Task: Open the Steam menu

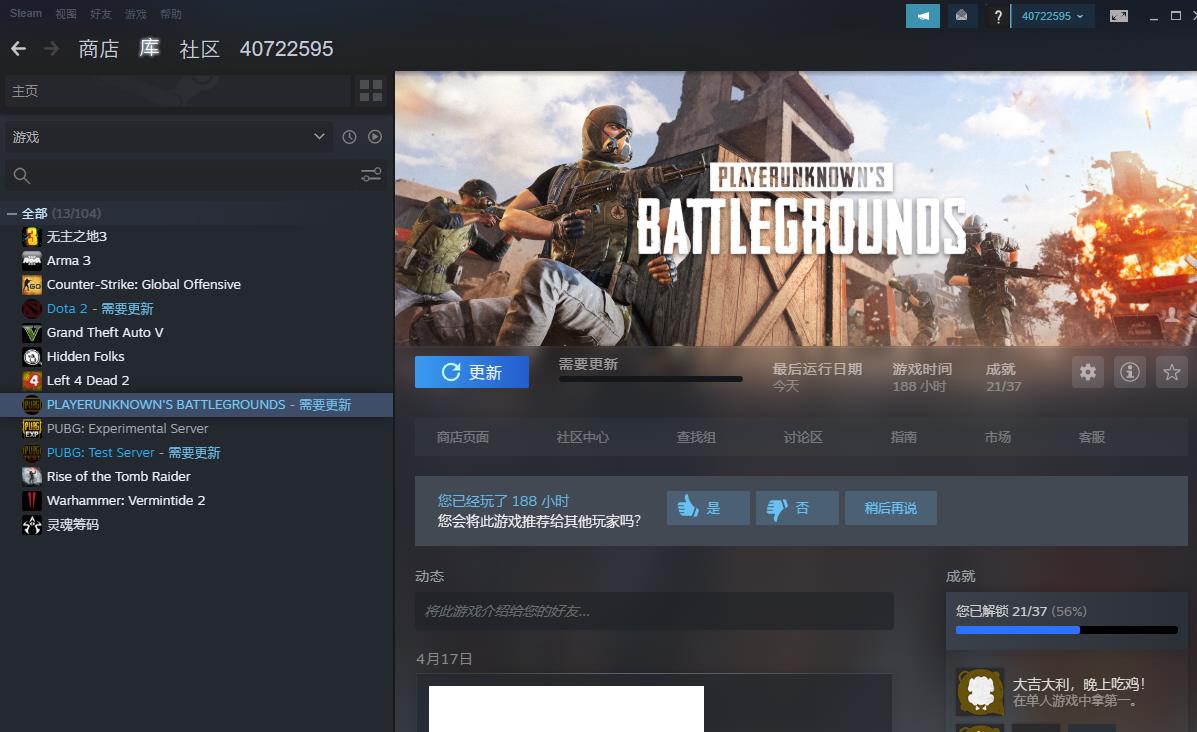Action: coord(26,14)
